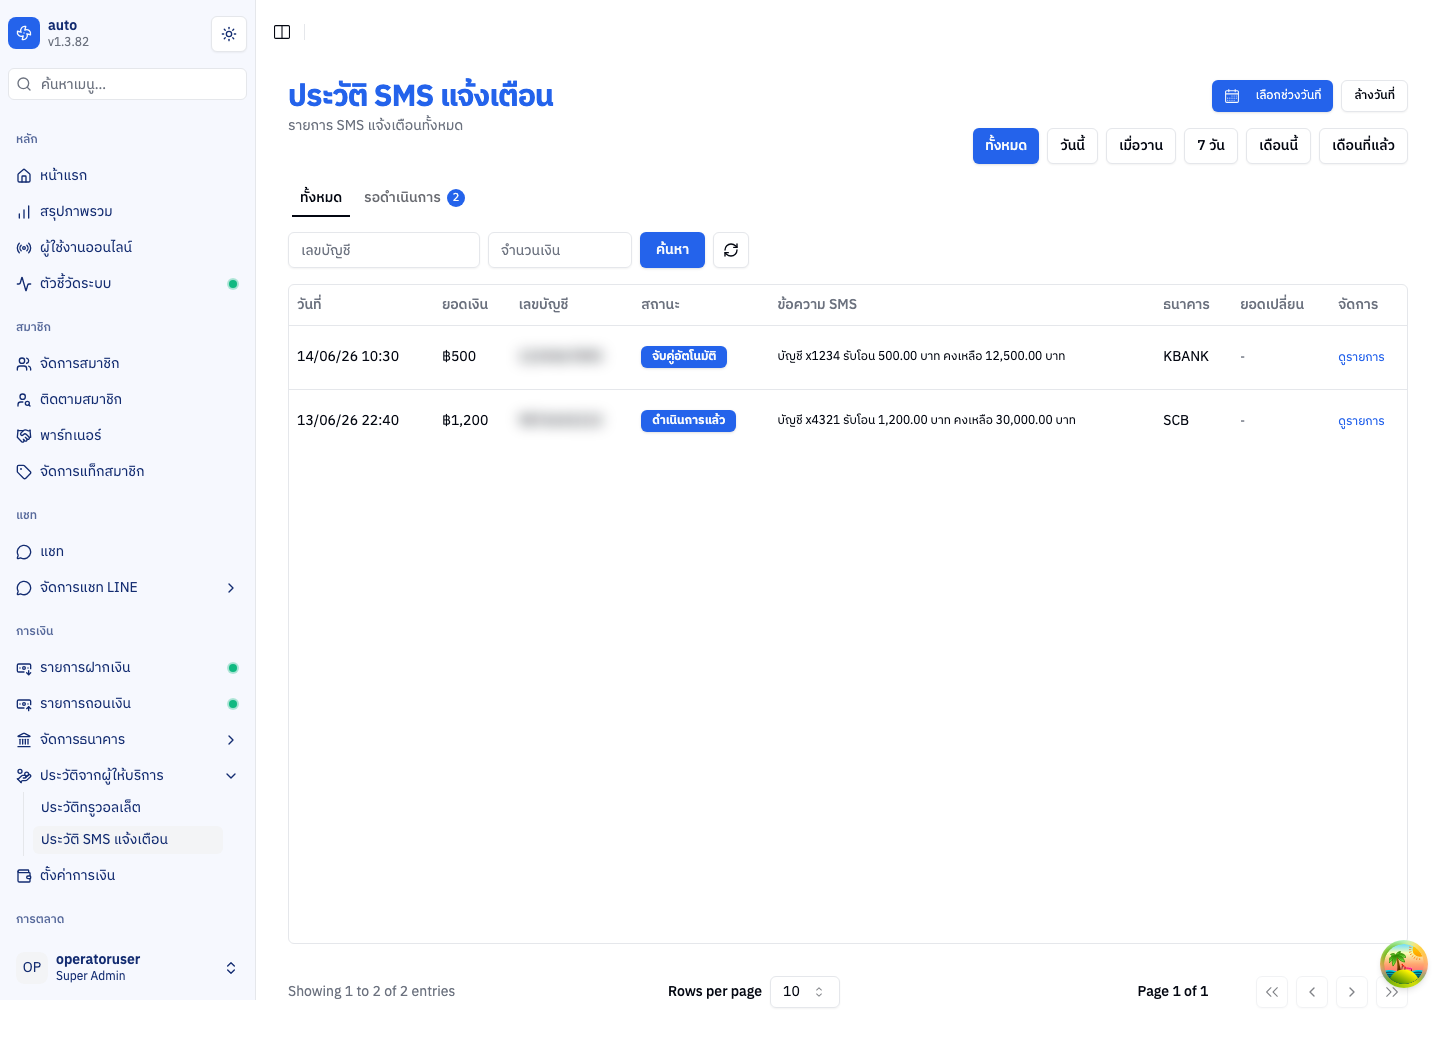Image resolution: width=1440 pixels, height=1040 pixels.
Task: Click the round beach avatar floating icon
Action: point(1404,964)
